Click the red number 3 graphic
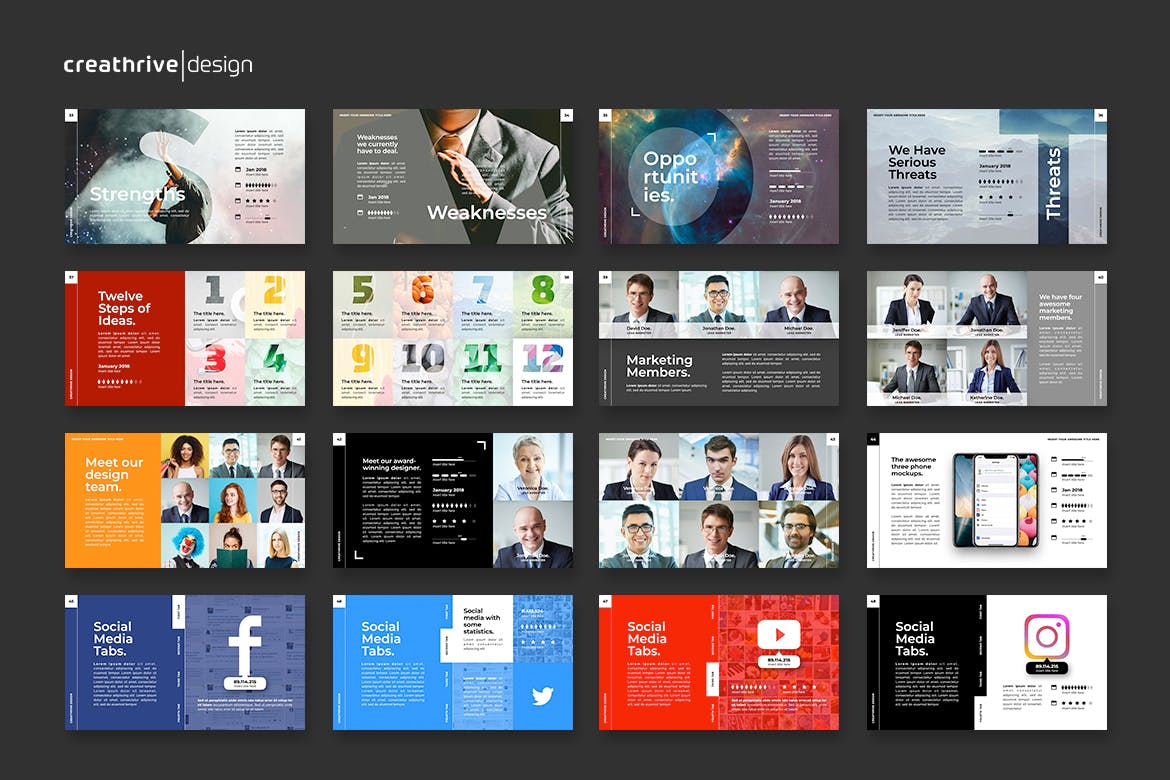Viewport: 1170px width, 780px height. tap(214, 358)
